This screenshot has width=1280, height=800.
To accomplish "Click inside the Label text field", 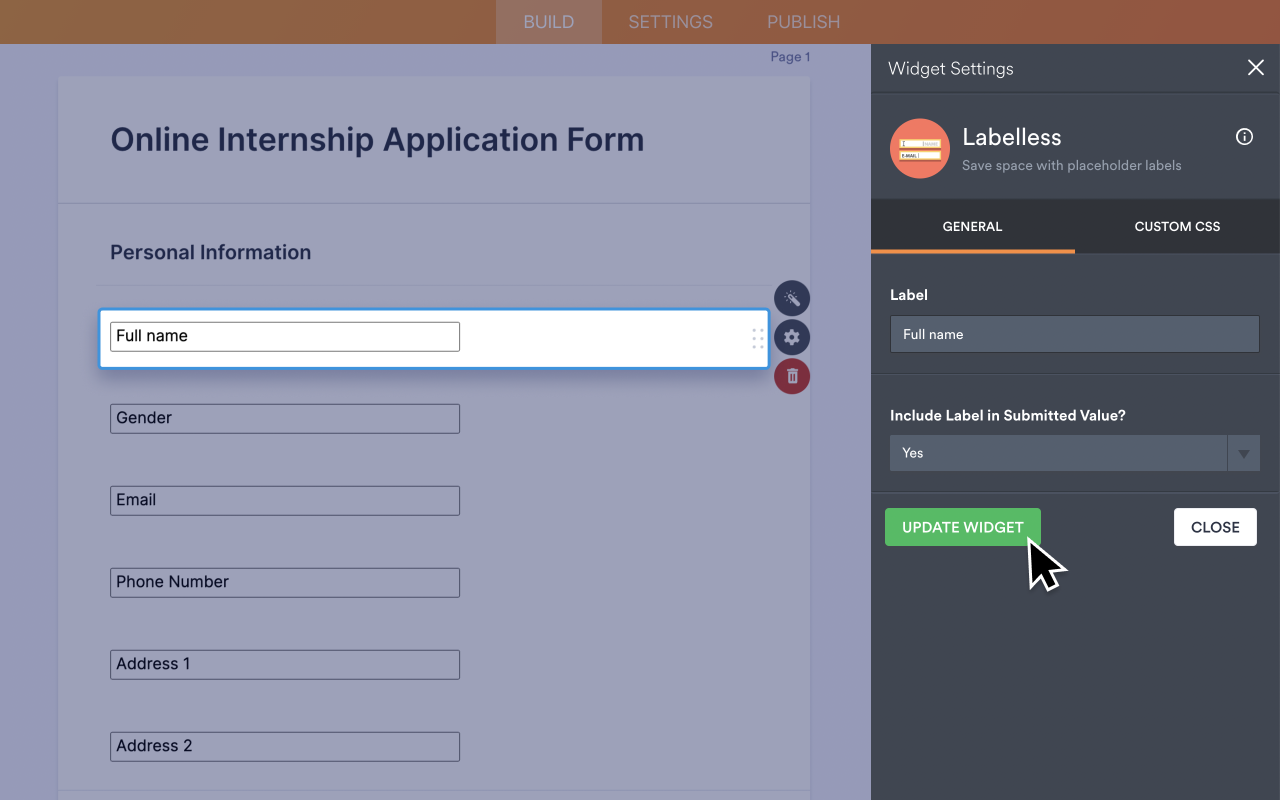I will (1074, 334).
